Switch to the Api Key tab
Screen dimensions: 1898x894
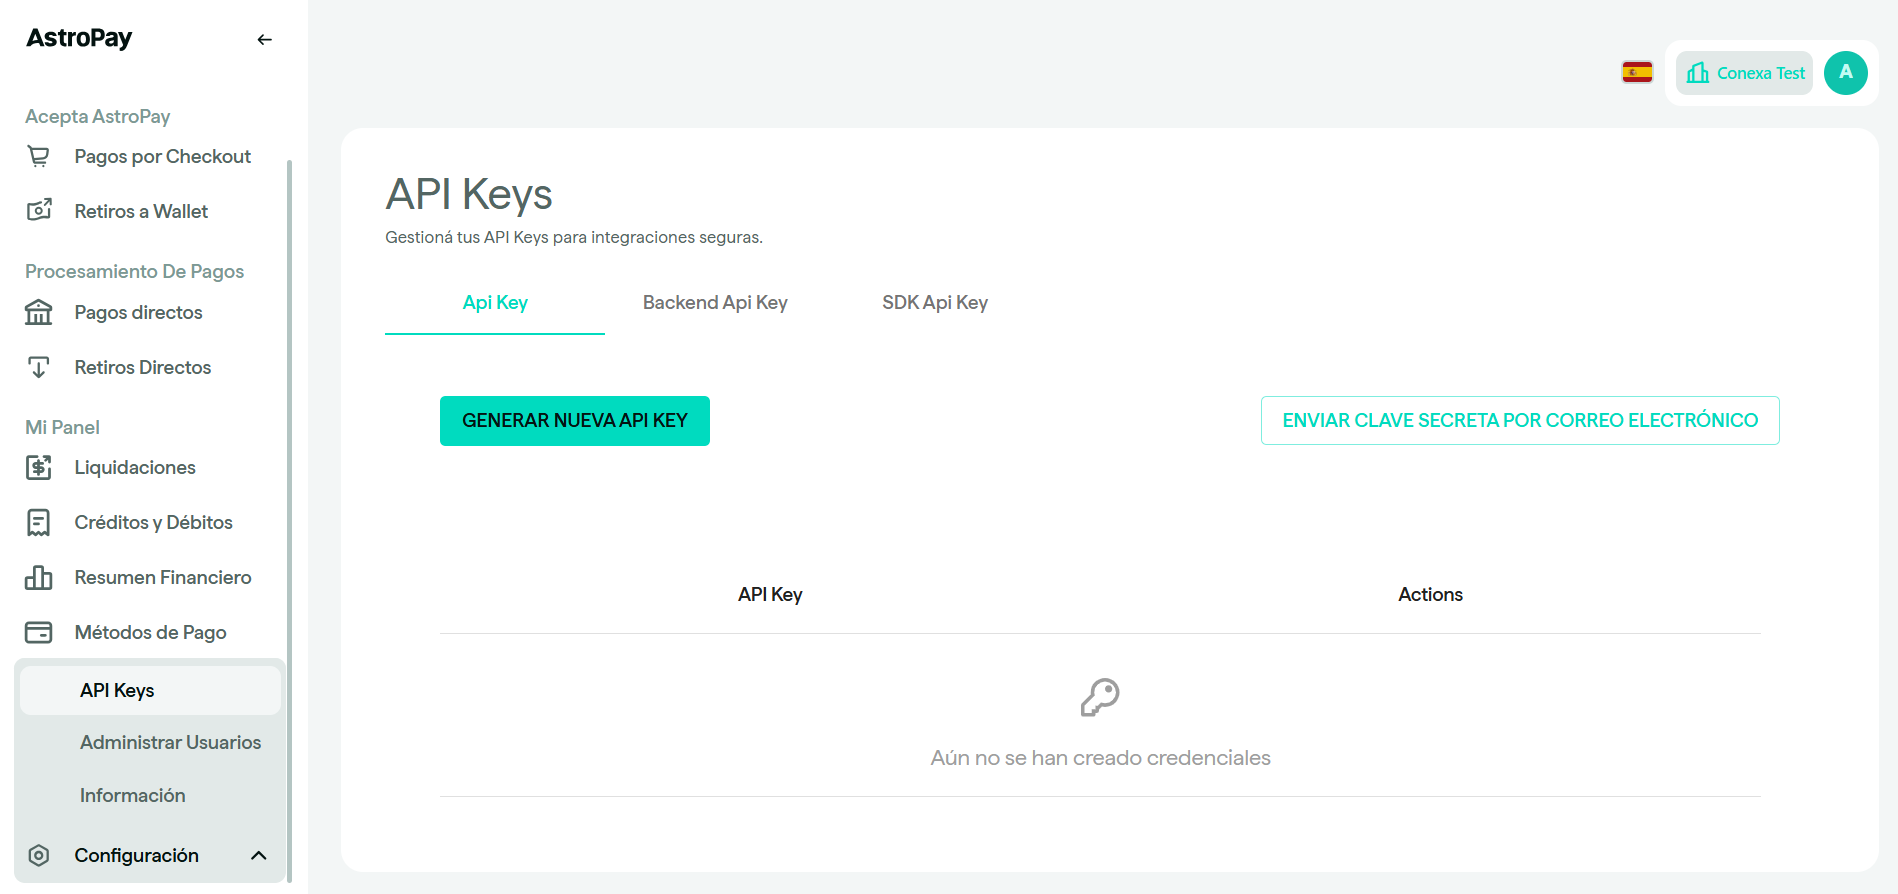pyautogui.click(x=495, y=303)
